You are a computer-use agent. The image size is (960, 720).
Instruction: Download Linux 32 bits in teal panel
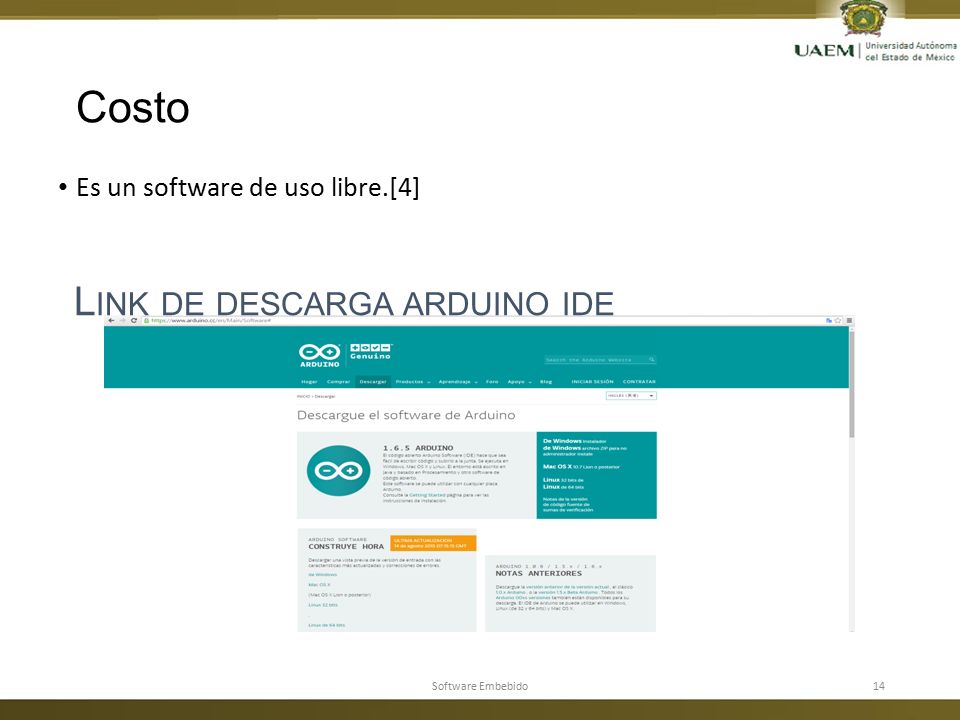pos(563,480)
